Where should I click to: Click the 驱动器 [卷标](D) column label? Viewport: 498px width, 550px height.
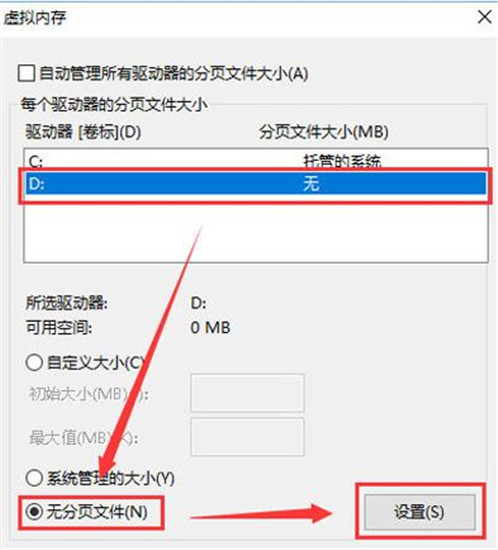[x=83, y=132]
